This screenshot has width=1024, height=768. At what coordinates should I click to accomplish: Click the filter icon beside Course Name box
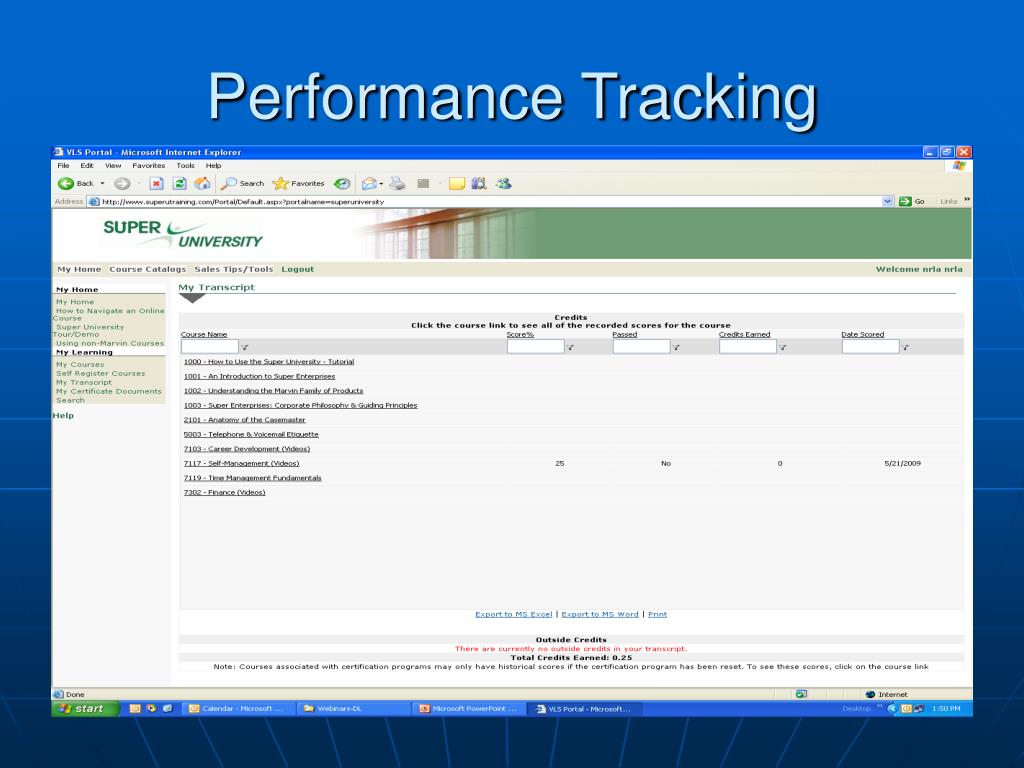point(245,347)
